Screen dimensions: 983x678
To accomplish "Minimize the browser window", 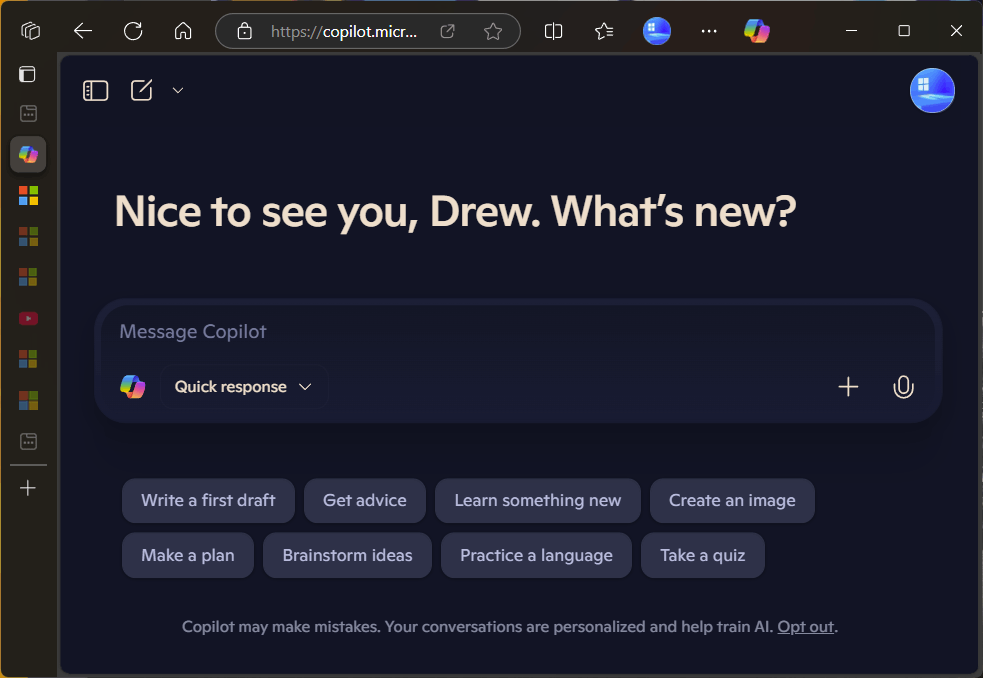I will pyautogui.click(x=851, y=31).
